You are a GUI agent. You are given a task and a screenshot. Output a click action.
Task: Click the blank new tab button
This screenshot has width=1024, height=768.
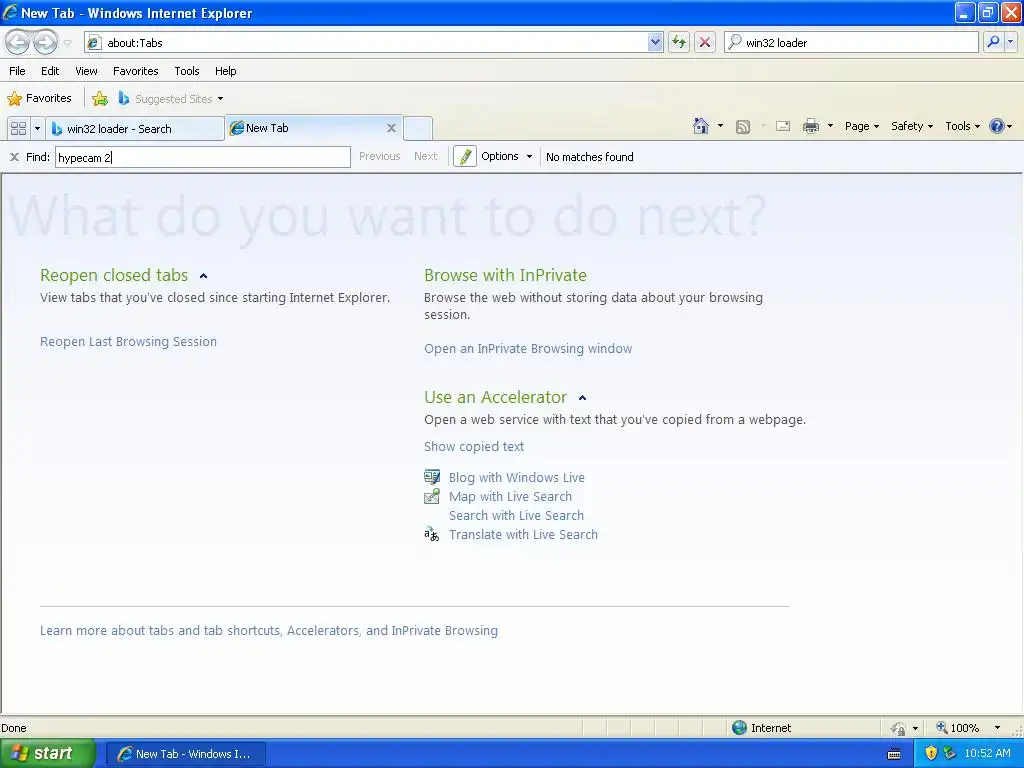[x=418, y=129]
